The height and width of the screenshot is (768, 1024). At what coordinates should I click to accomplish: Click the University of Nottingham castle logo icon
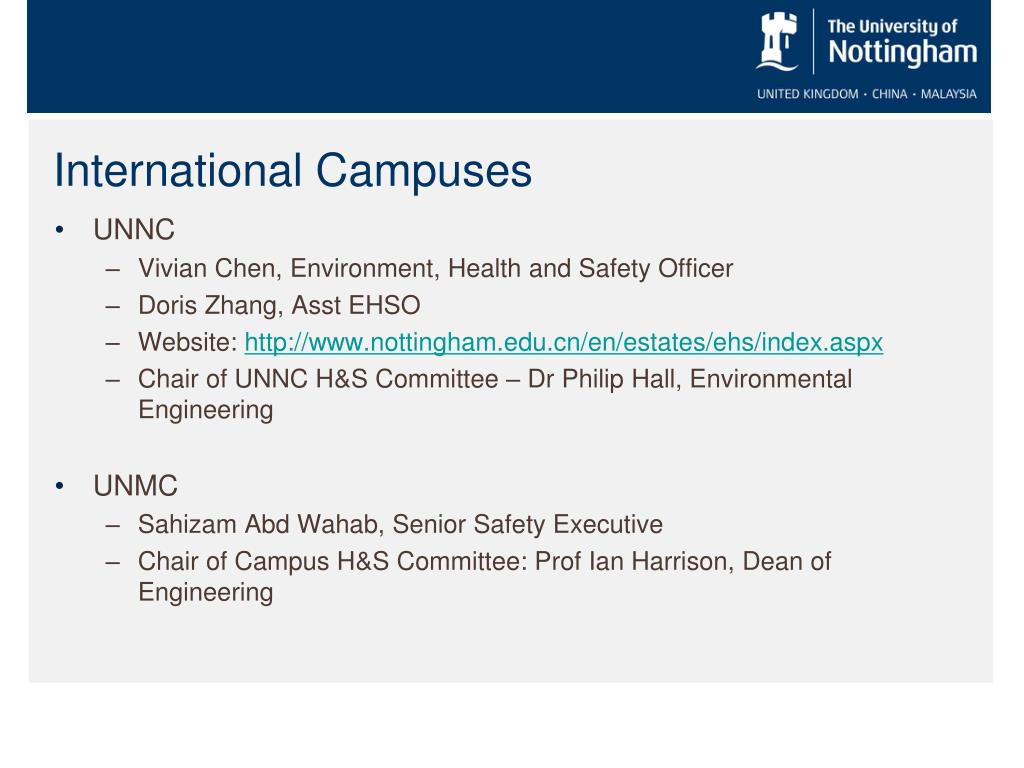pos(777,41)
